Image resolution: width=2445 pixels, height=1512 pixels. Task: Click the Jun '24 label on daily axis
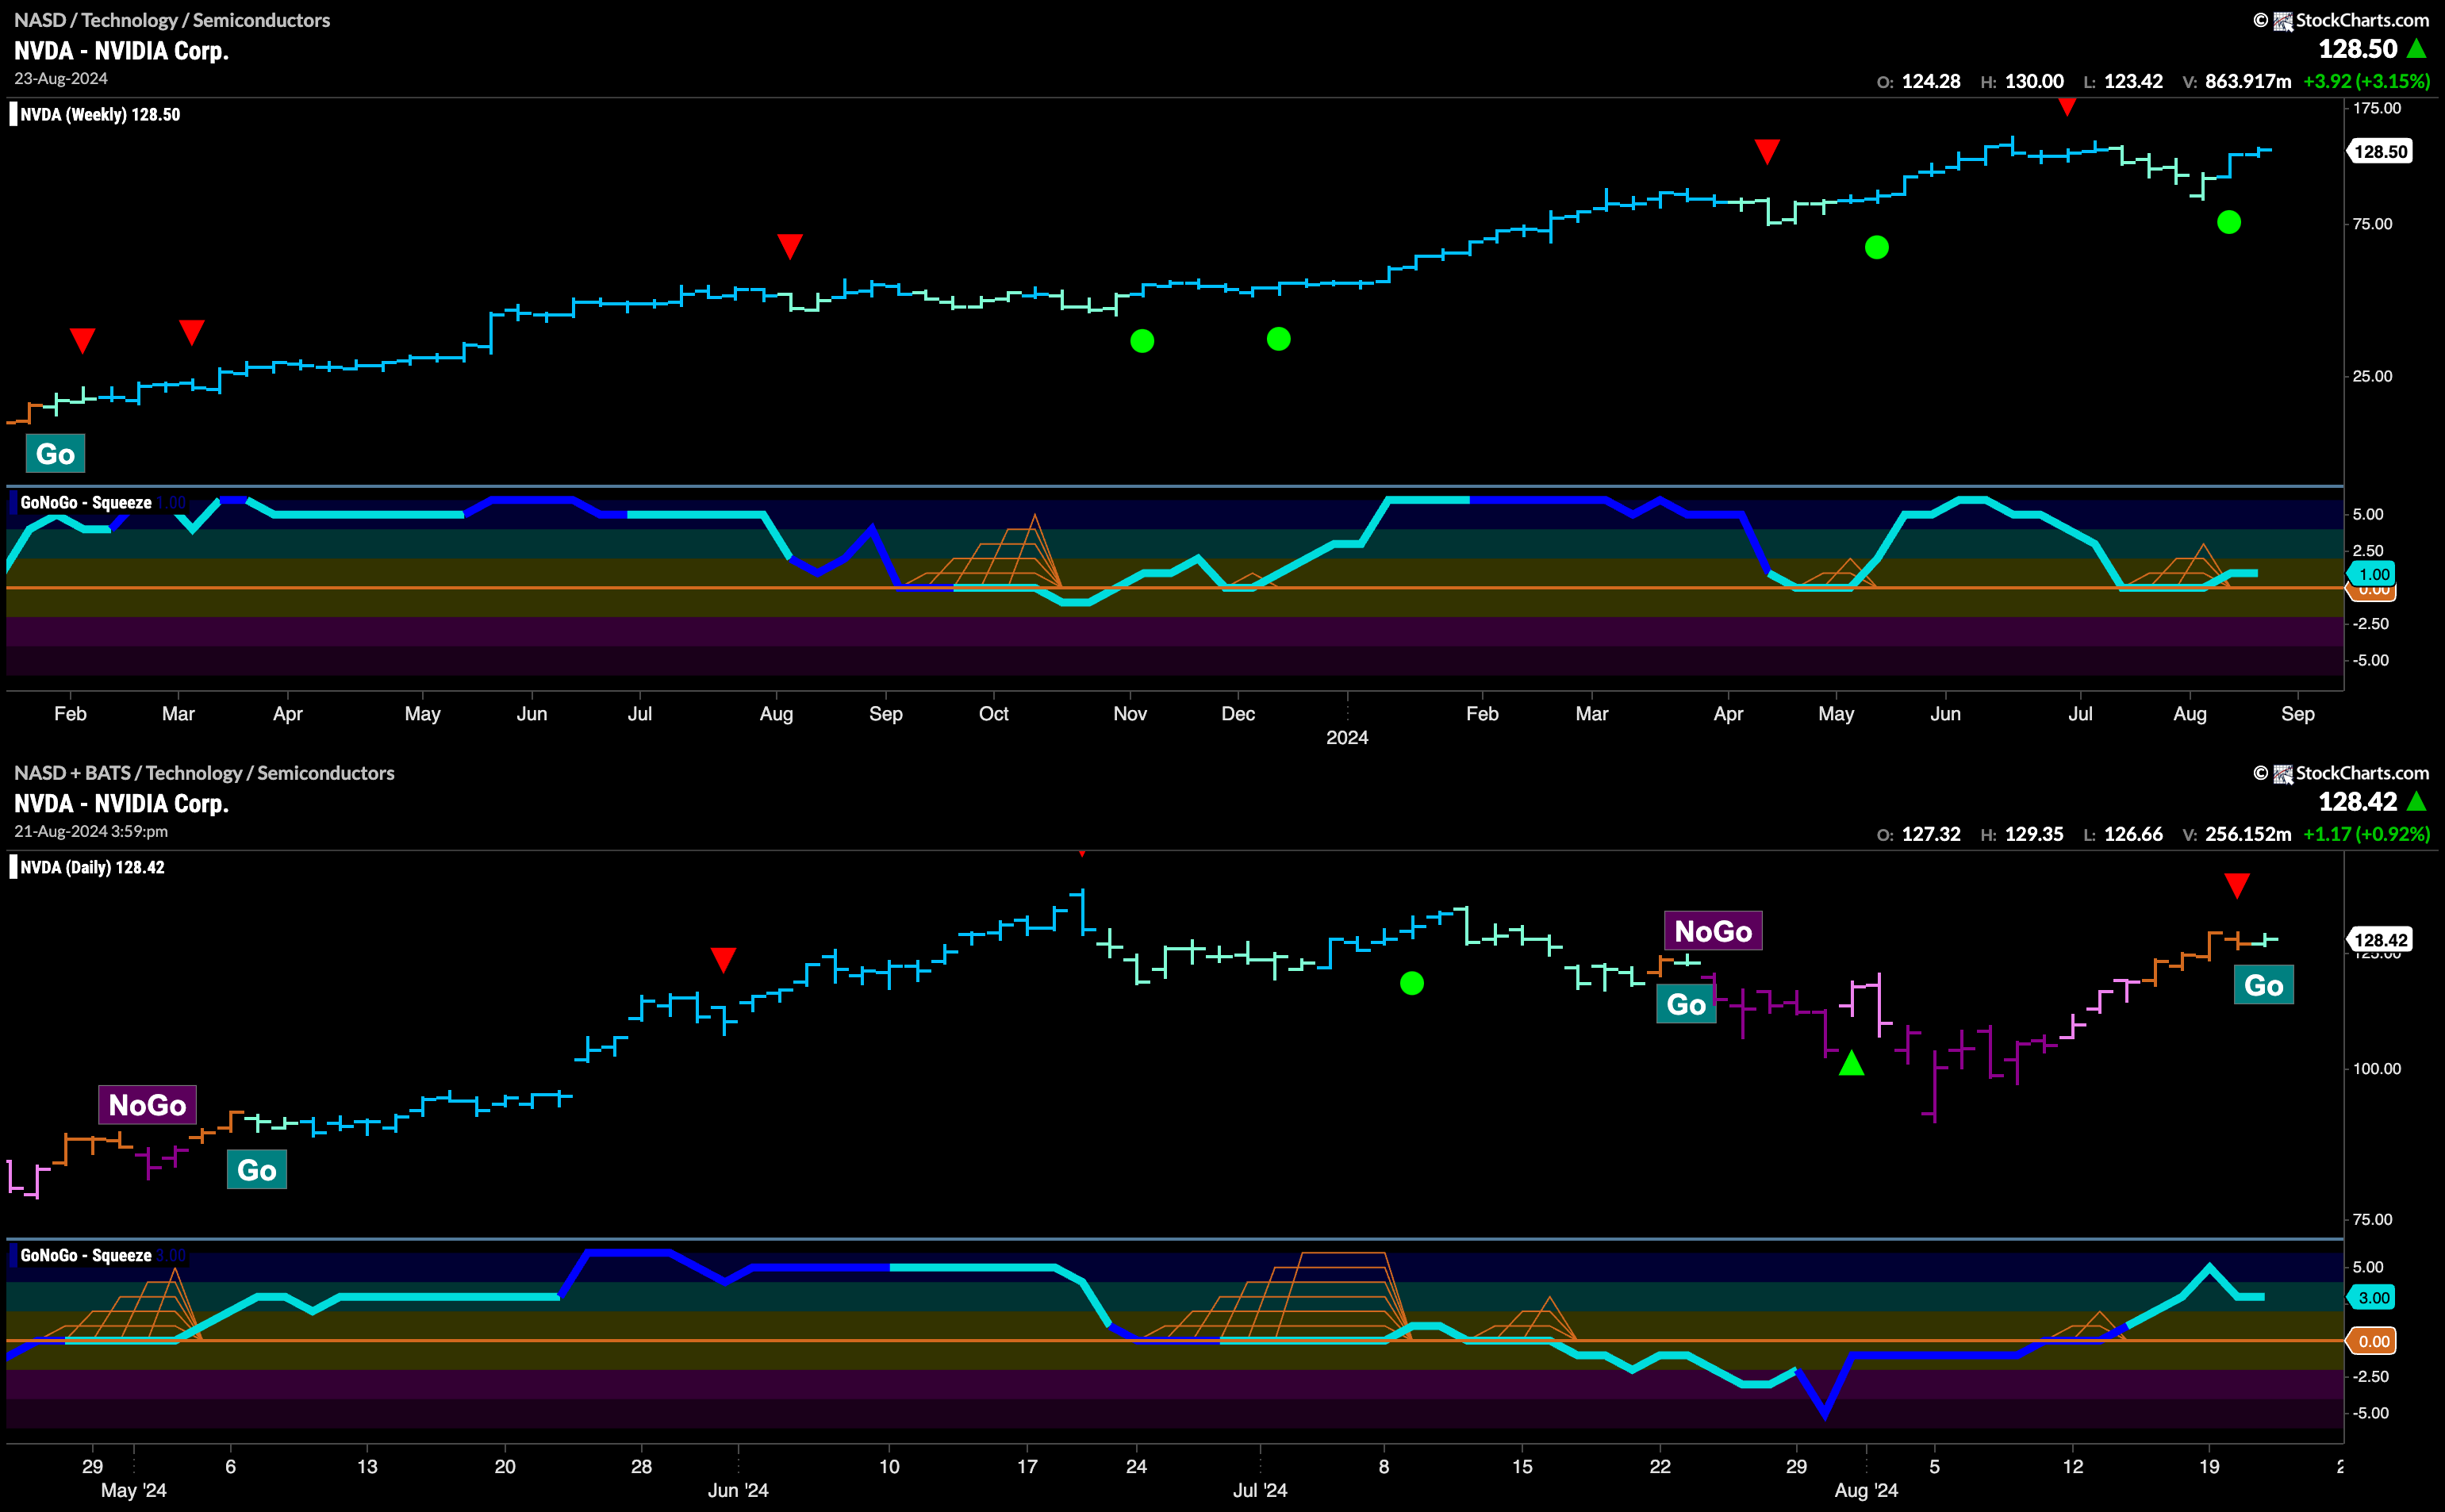coord(738,1490)
